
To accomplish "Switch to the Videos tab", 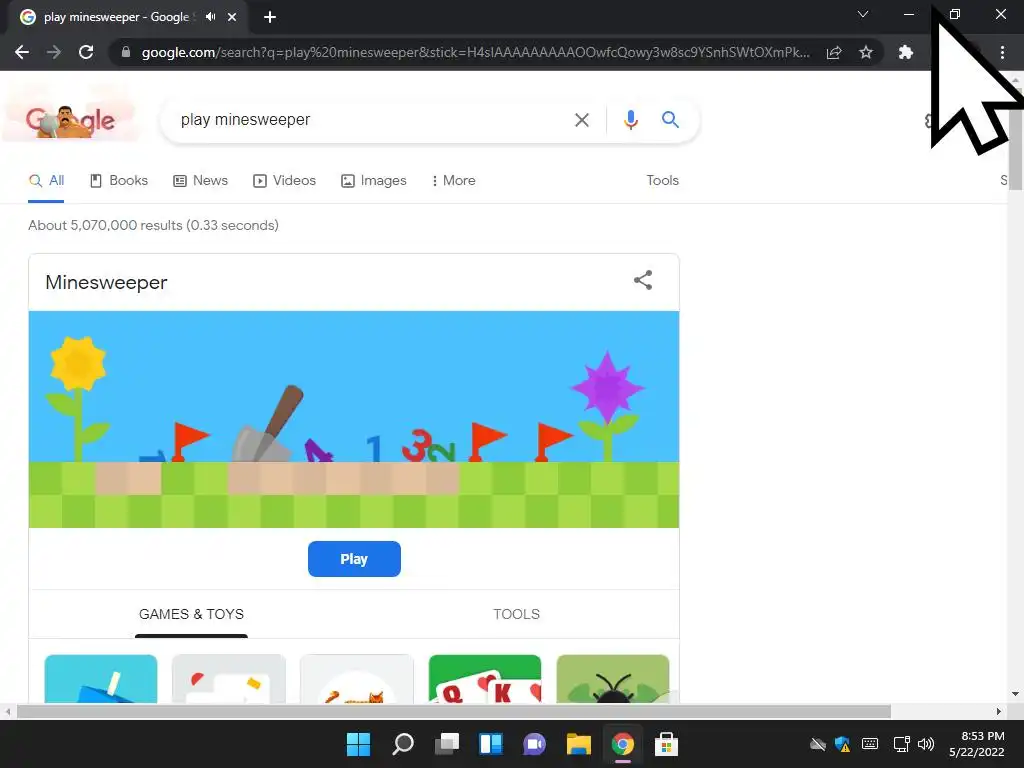I will tap(284, 180).
